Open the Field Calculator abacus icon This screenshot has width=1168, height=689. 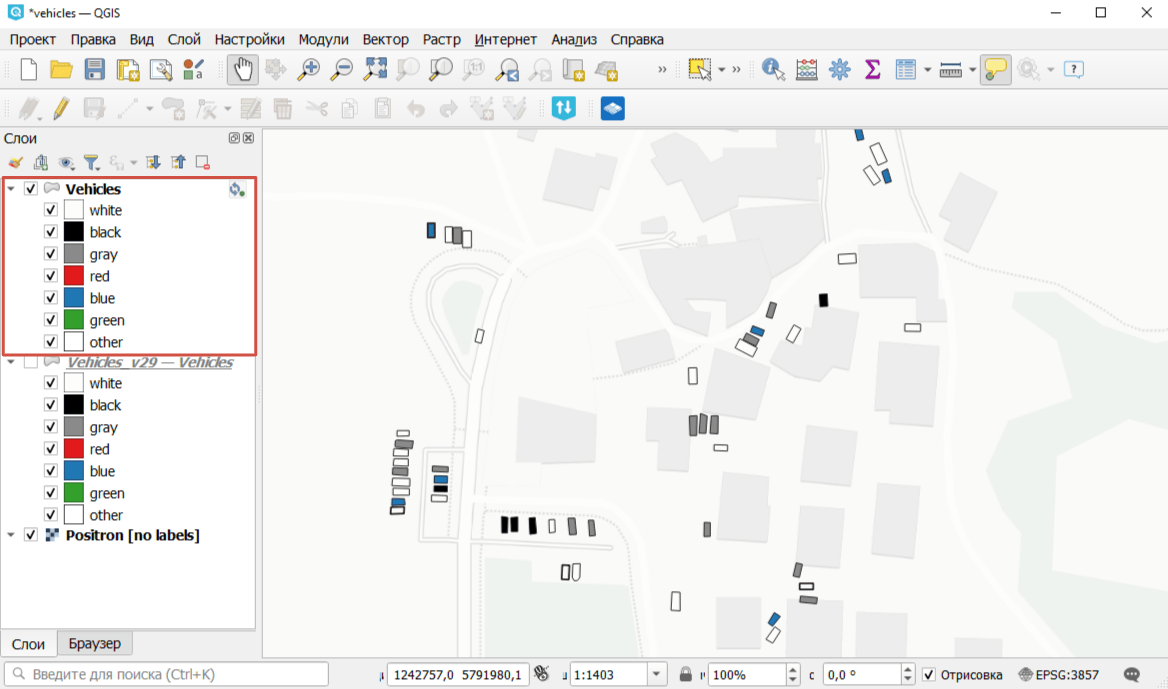tap(806, 69)
